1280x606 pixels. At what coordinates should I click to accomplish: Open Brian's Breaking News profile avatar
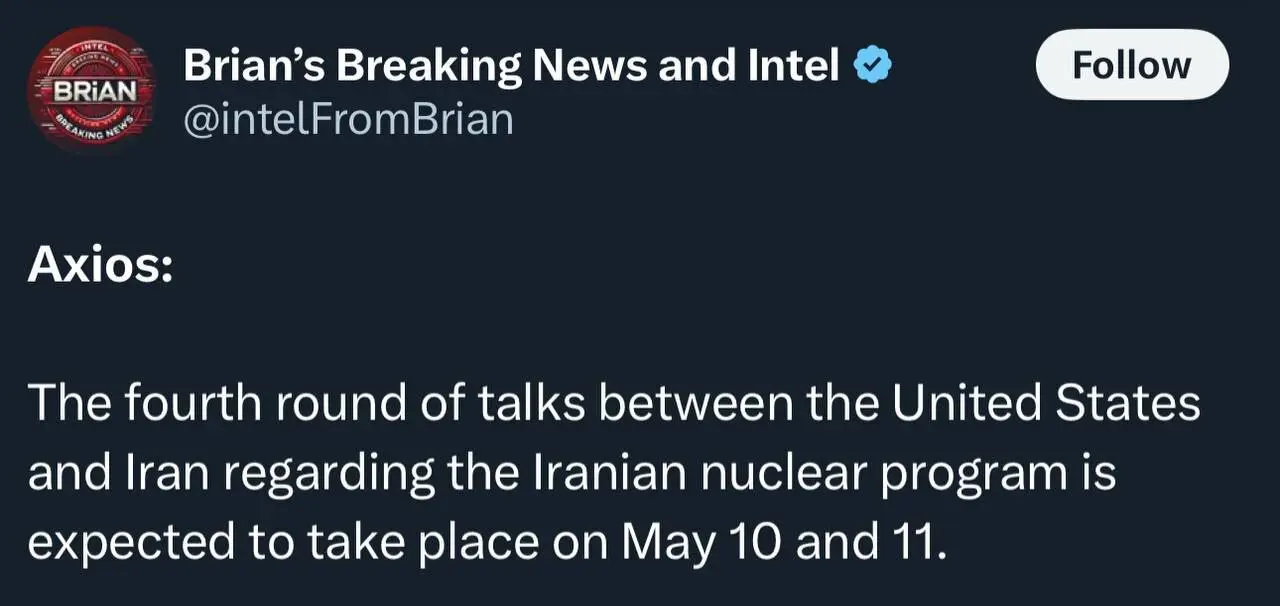(91, 89)
